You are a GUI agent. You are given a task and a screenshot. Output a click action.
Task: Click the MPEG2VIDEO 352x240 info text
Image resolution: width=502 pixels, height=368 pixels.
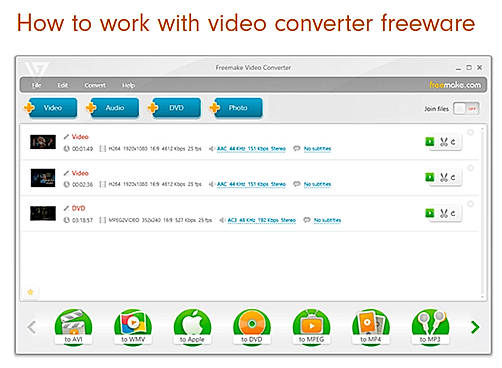coord(160,220)
